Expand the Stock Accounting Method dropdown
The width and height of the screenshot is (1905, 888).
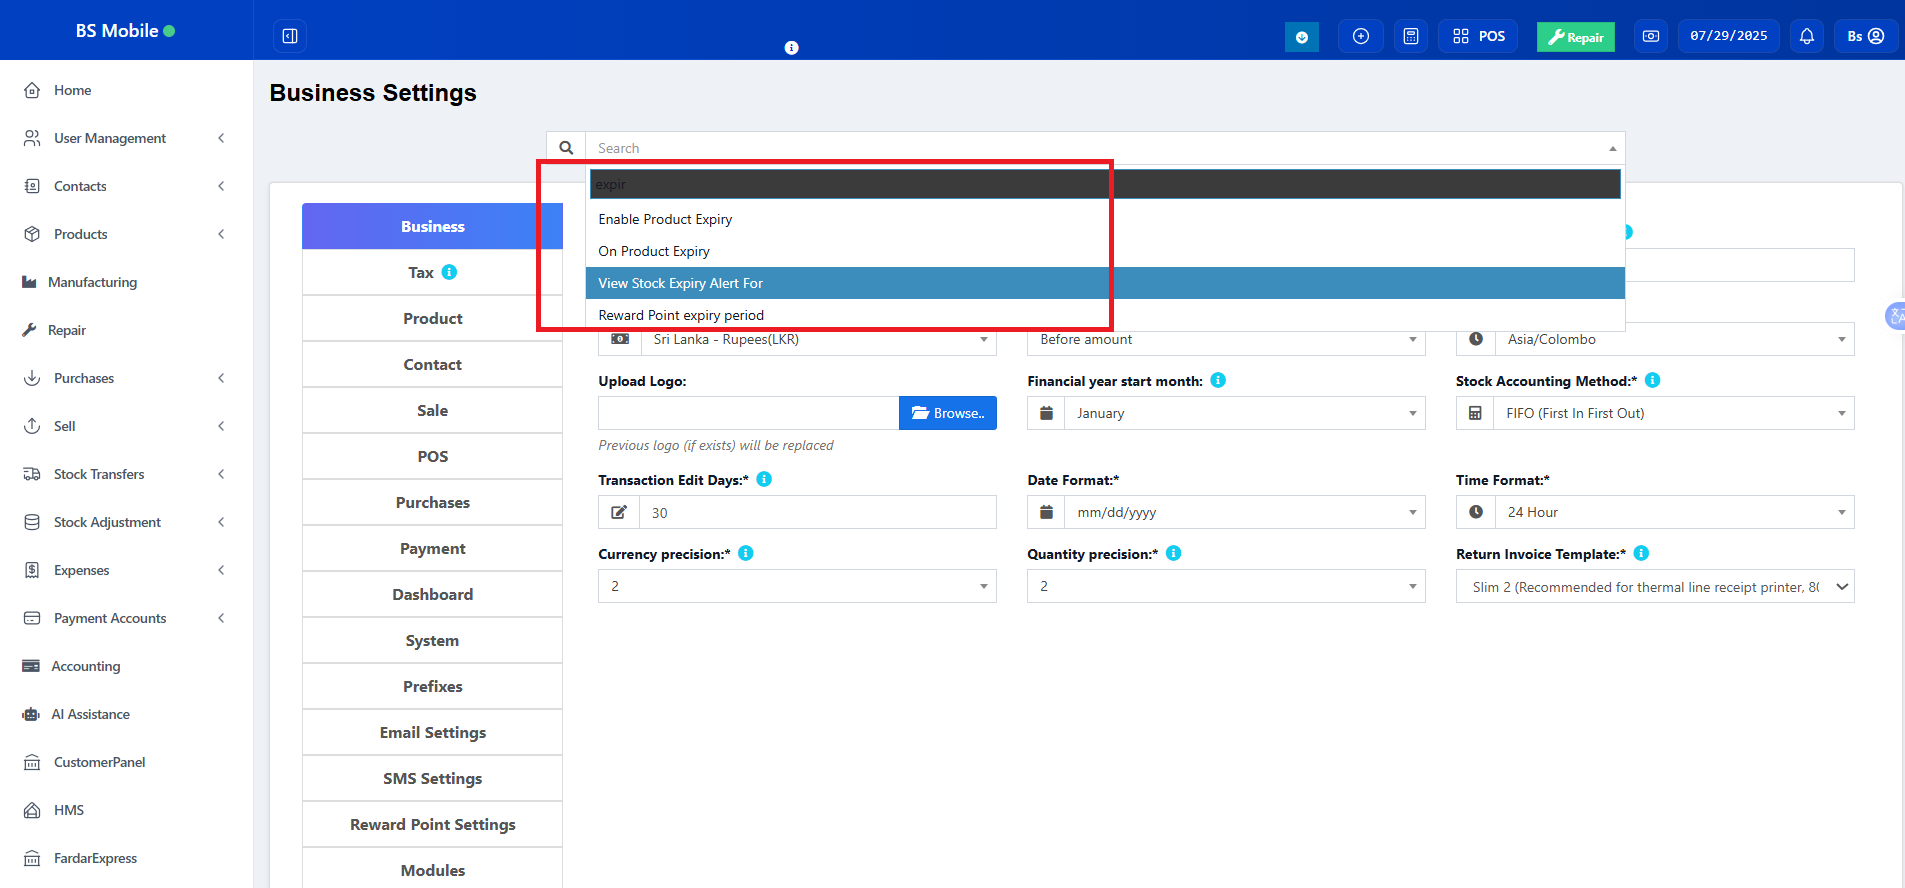1672,413
